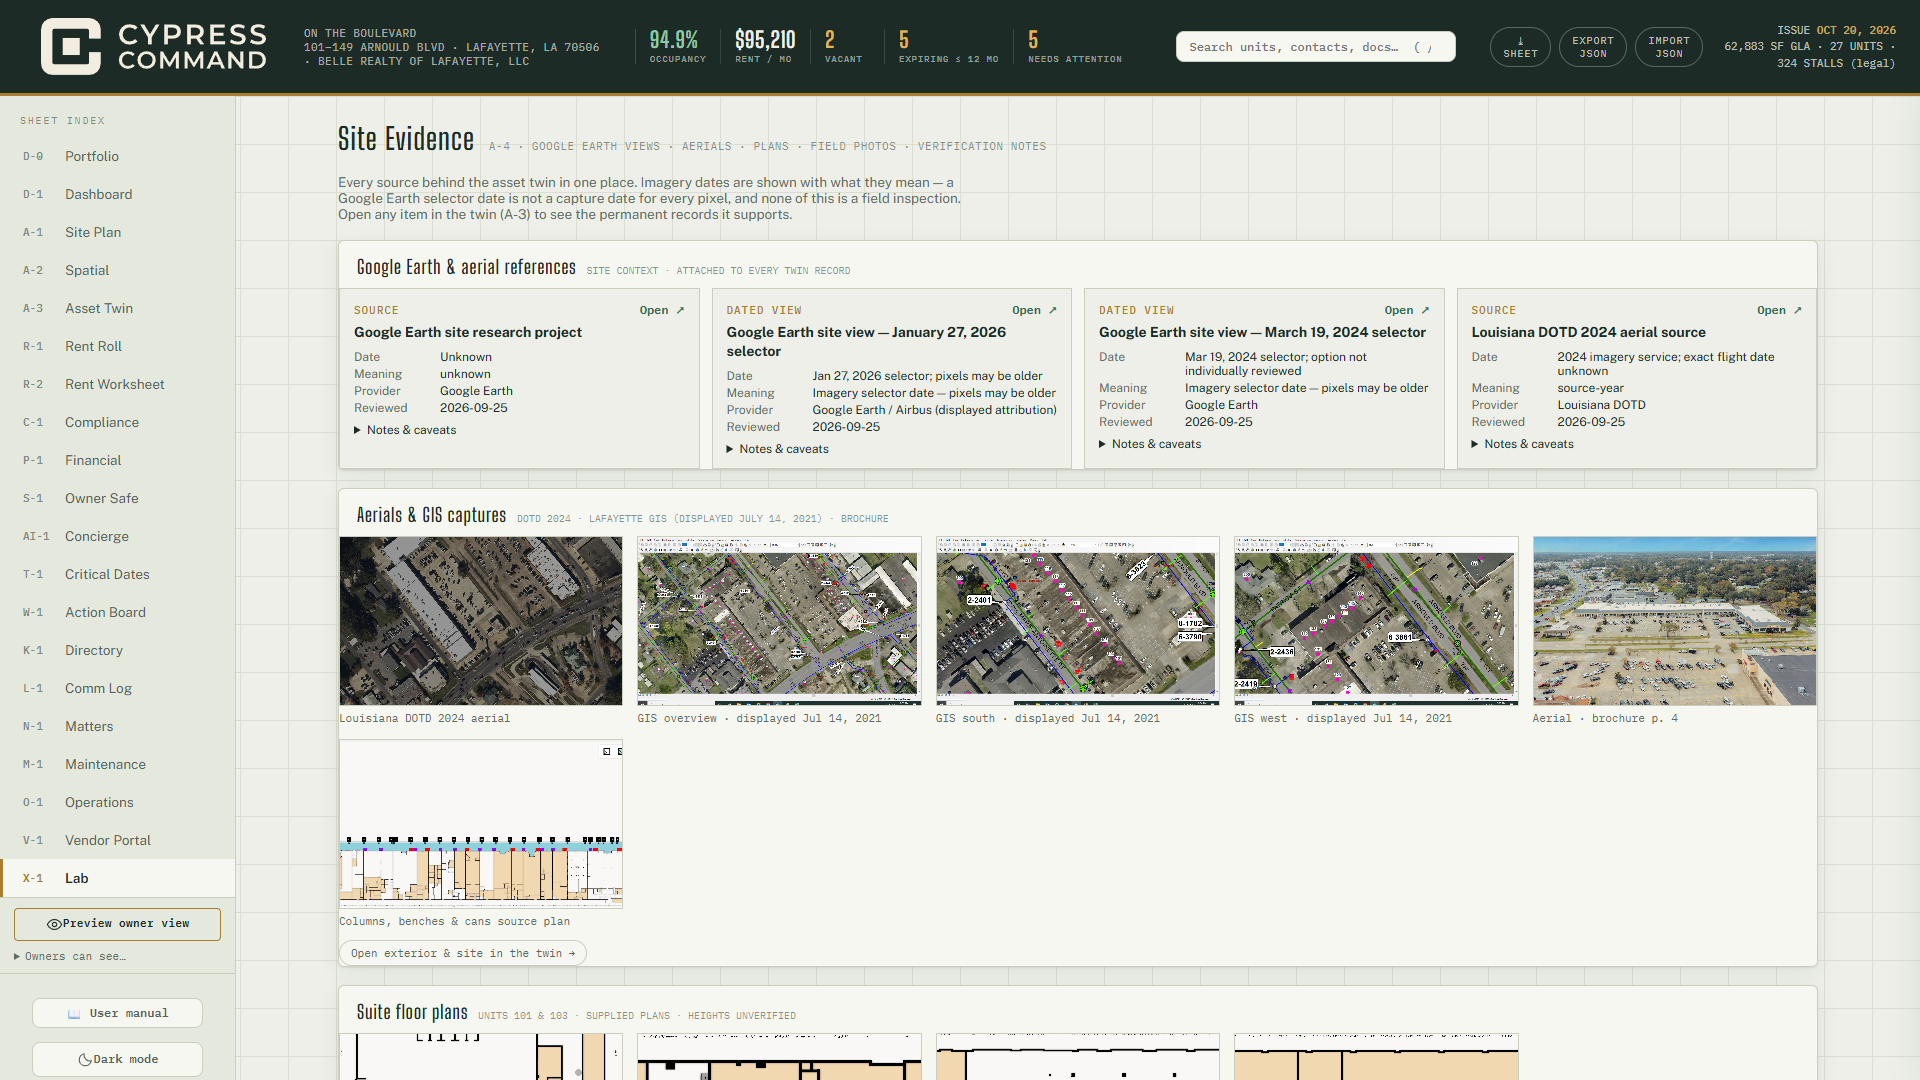Open the first Suite floor plans thumbnail
This screenshot has height=1080, width=1920.
tap(481, 1056)
